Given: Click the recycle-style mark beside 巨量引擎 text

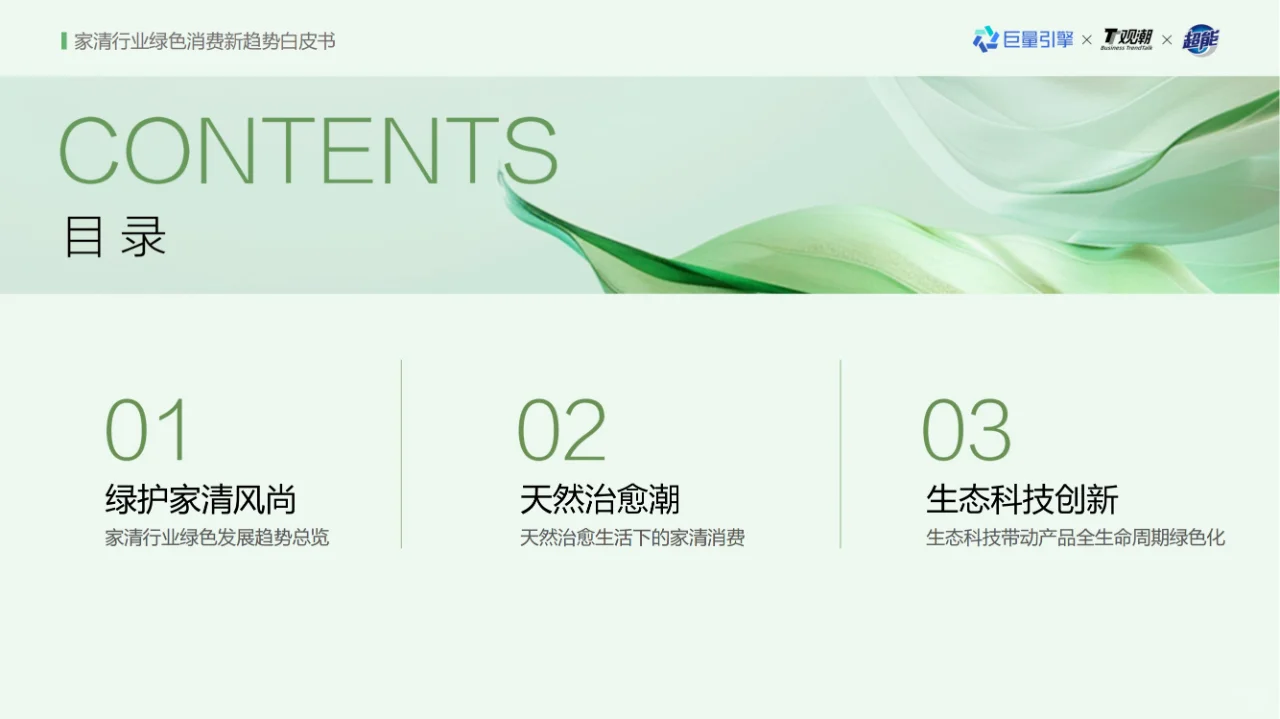Looking at the screenshot, I should tap(987, 38).
